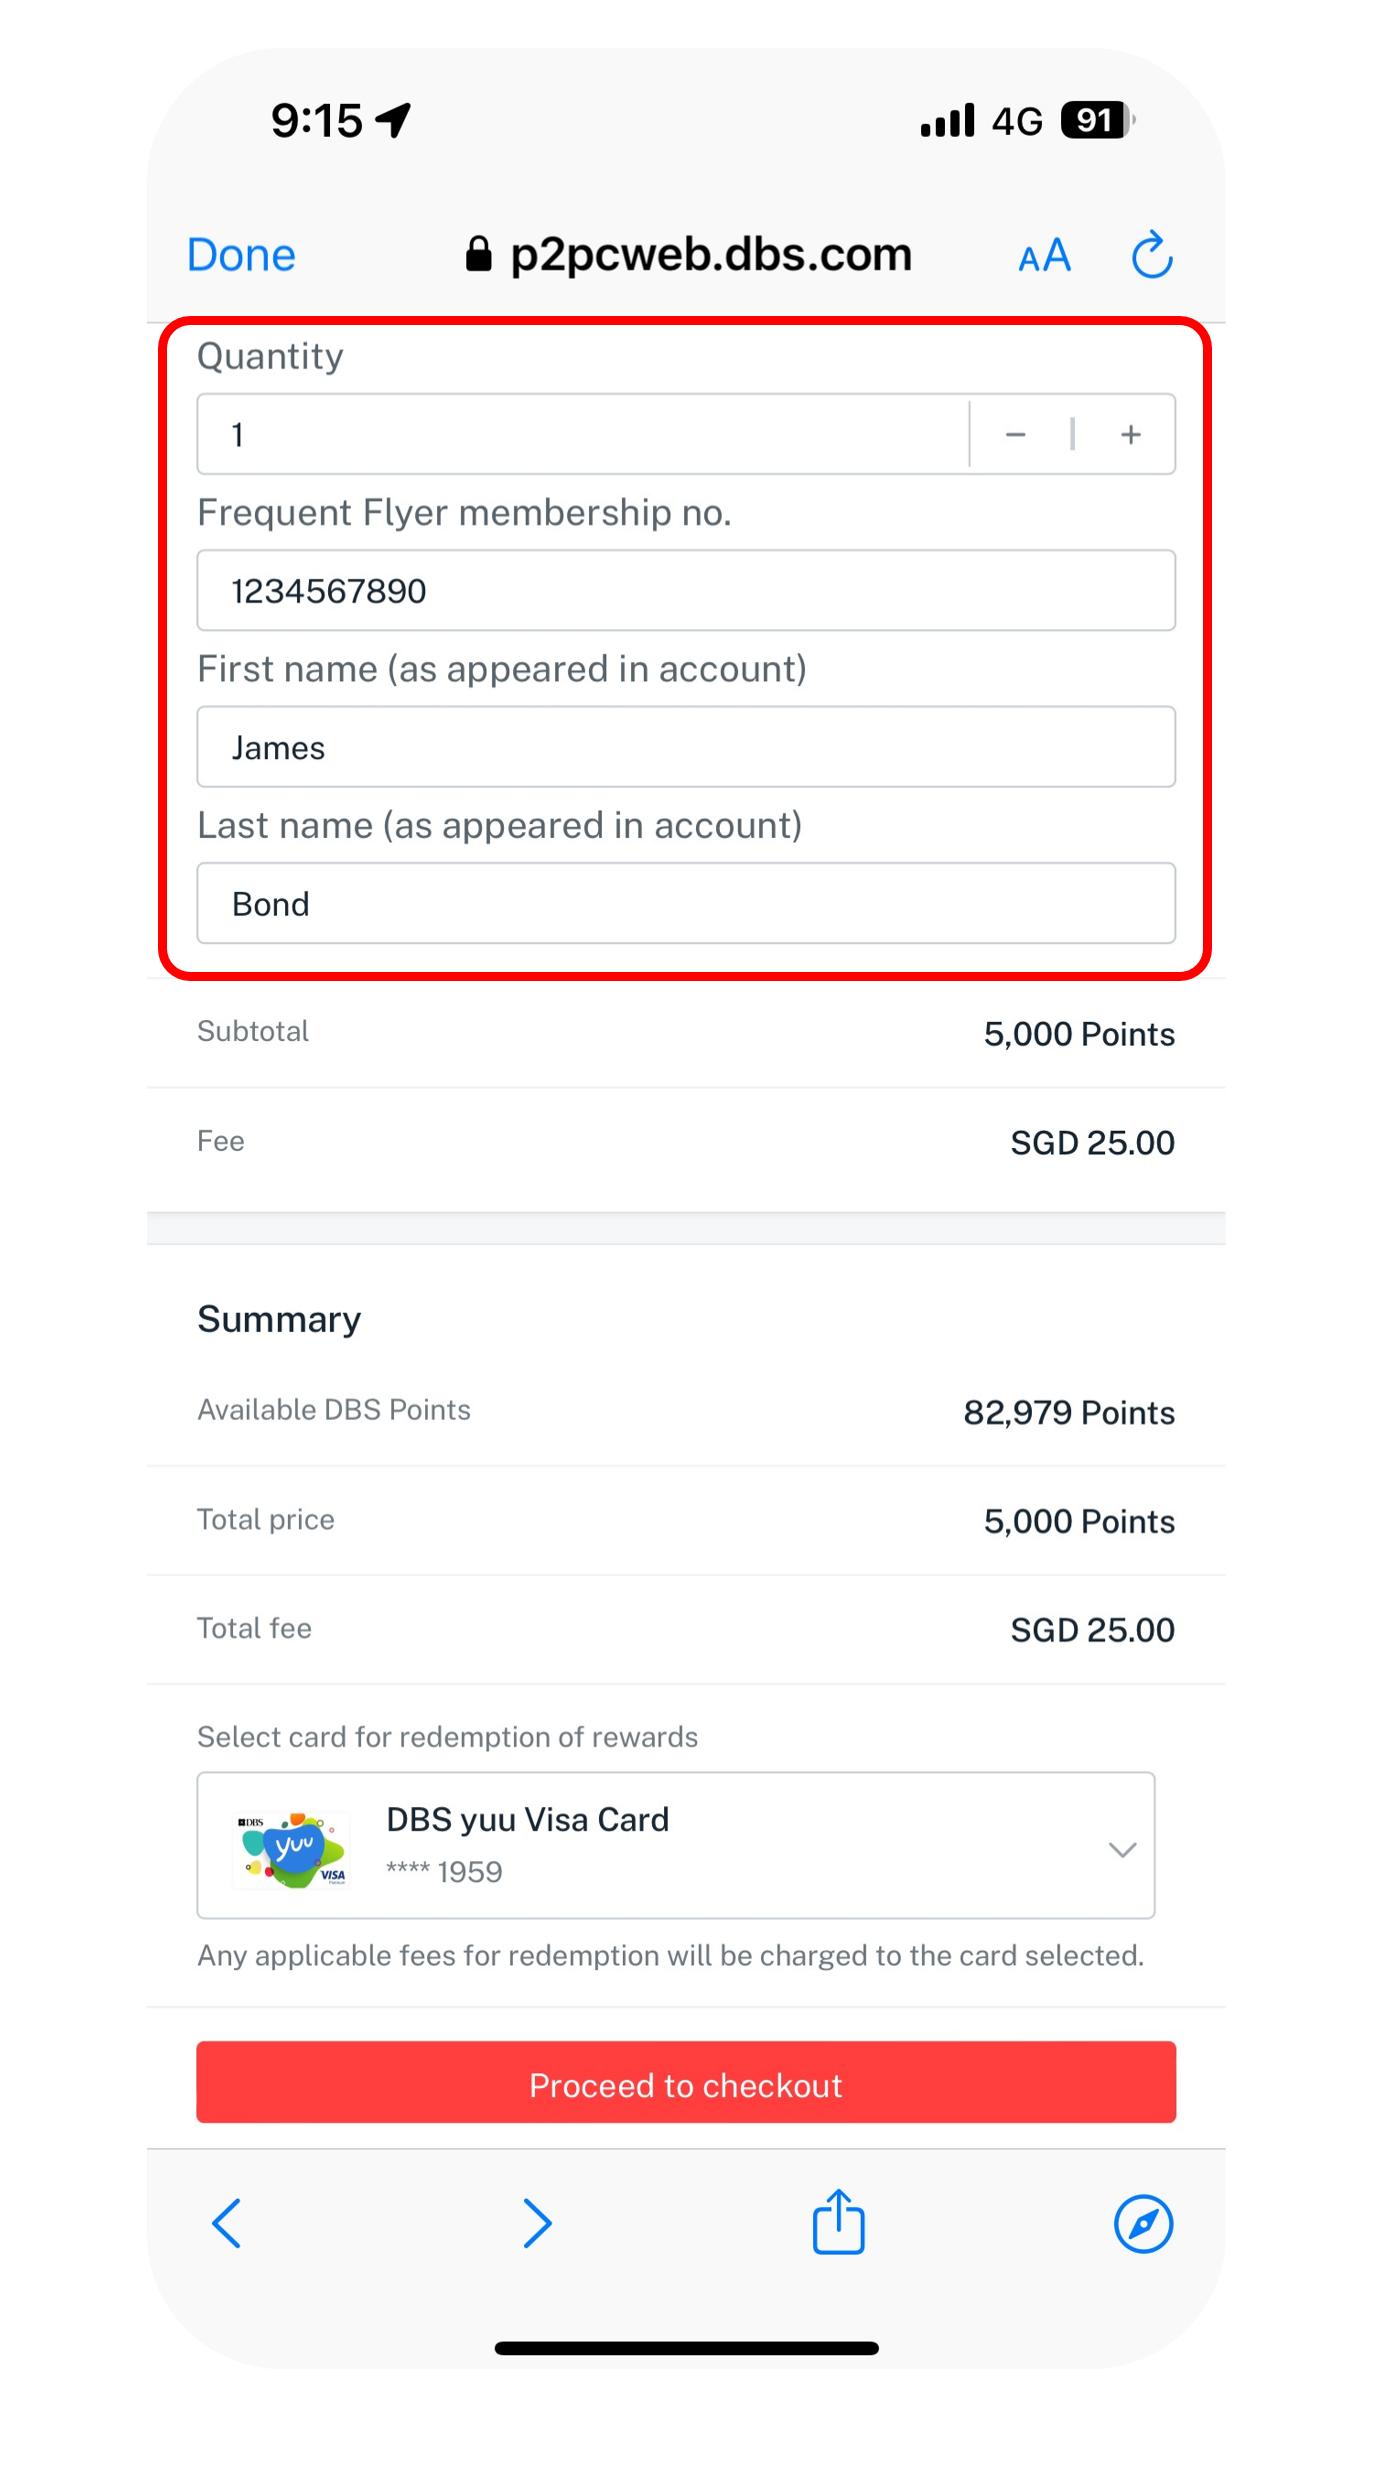Decrease quantity with minus button
The image size is (1374, 2475).
click(1016, 434)
